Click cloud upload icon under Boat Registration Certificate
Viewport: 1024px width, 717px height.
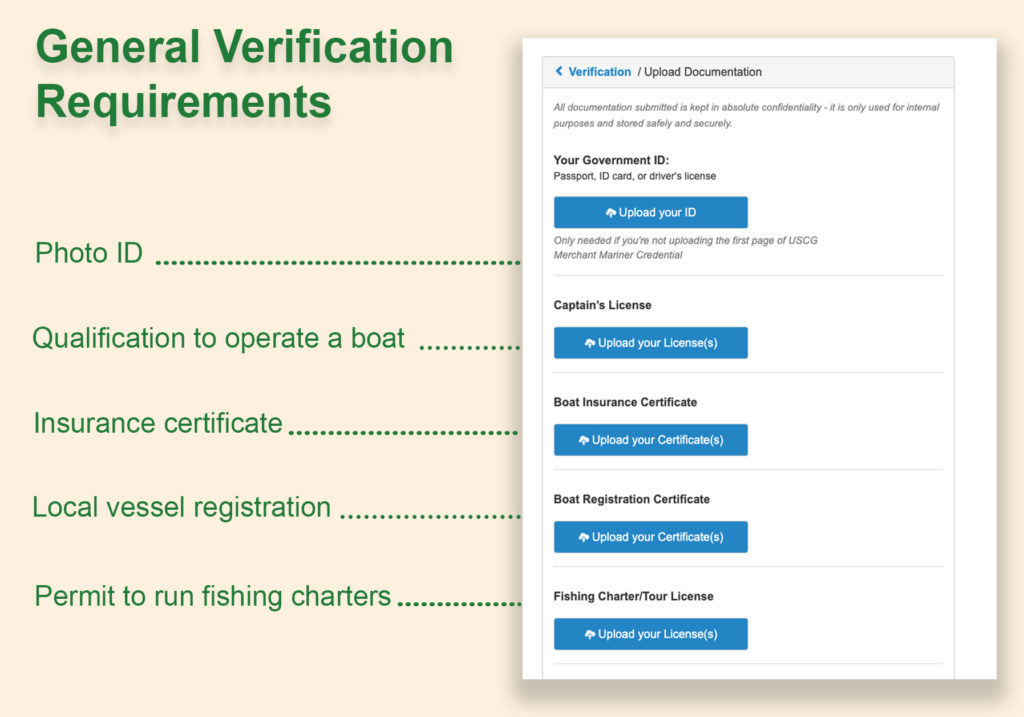click(x=584, y=537)
